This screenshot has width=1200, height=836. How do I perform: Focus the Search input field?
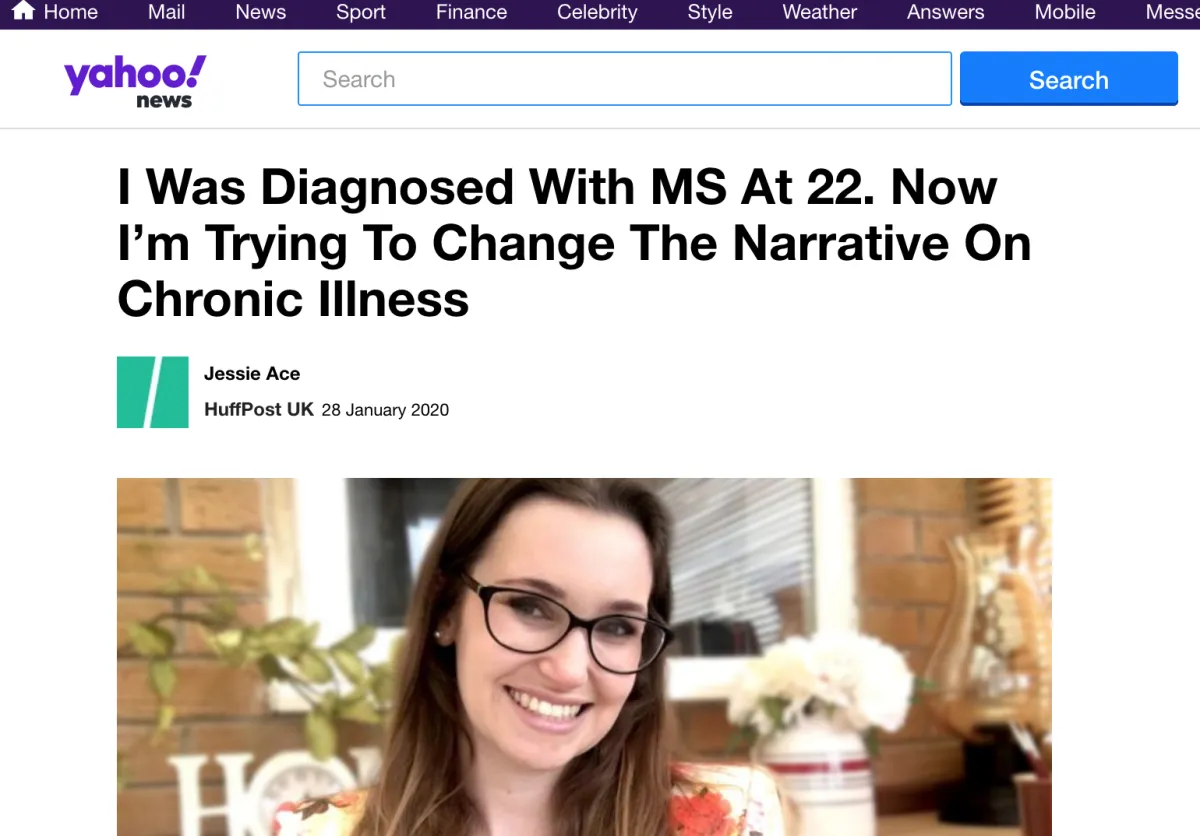click(625, 79)
